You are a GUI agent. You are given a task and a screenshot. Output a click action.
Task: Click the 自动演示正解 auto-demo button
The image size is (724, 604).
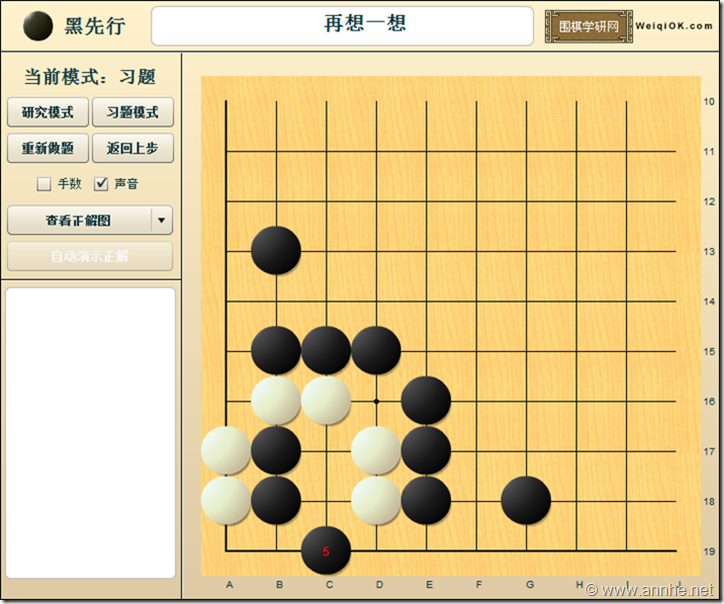pyautogui.click(x=90, y=256)
